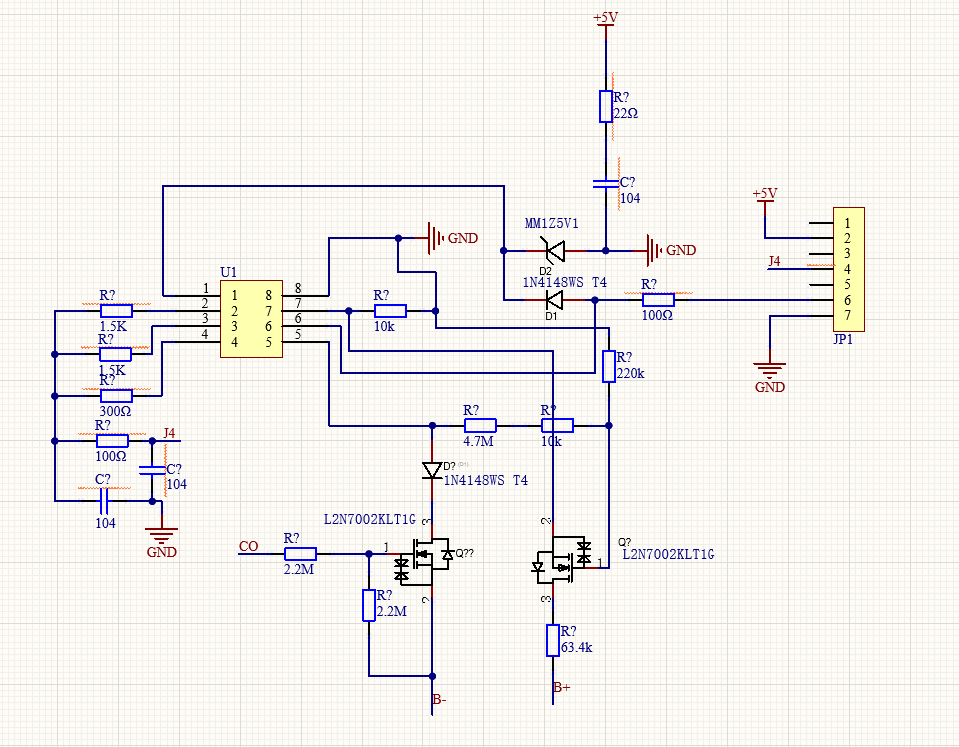Viewport: 959px width, 747px height.
Task: Click the L2N7002KLT1G label right of Q? MOSFET
Action: coord(668,554)
